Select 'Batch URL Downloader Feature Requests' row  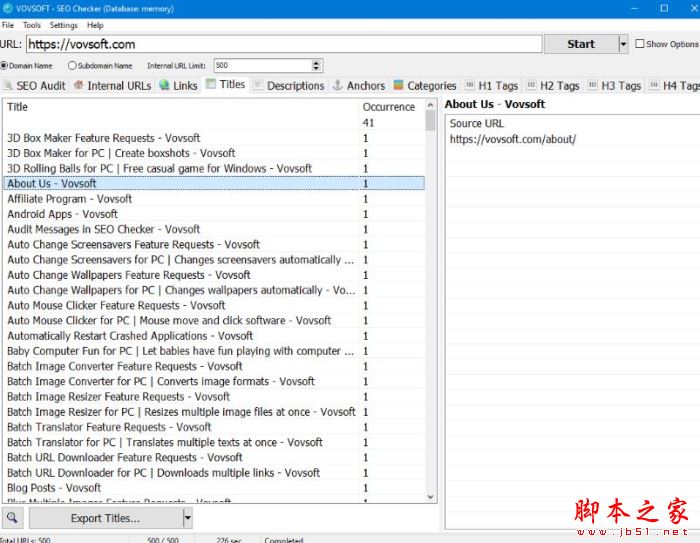click(214, 457)
